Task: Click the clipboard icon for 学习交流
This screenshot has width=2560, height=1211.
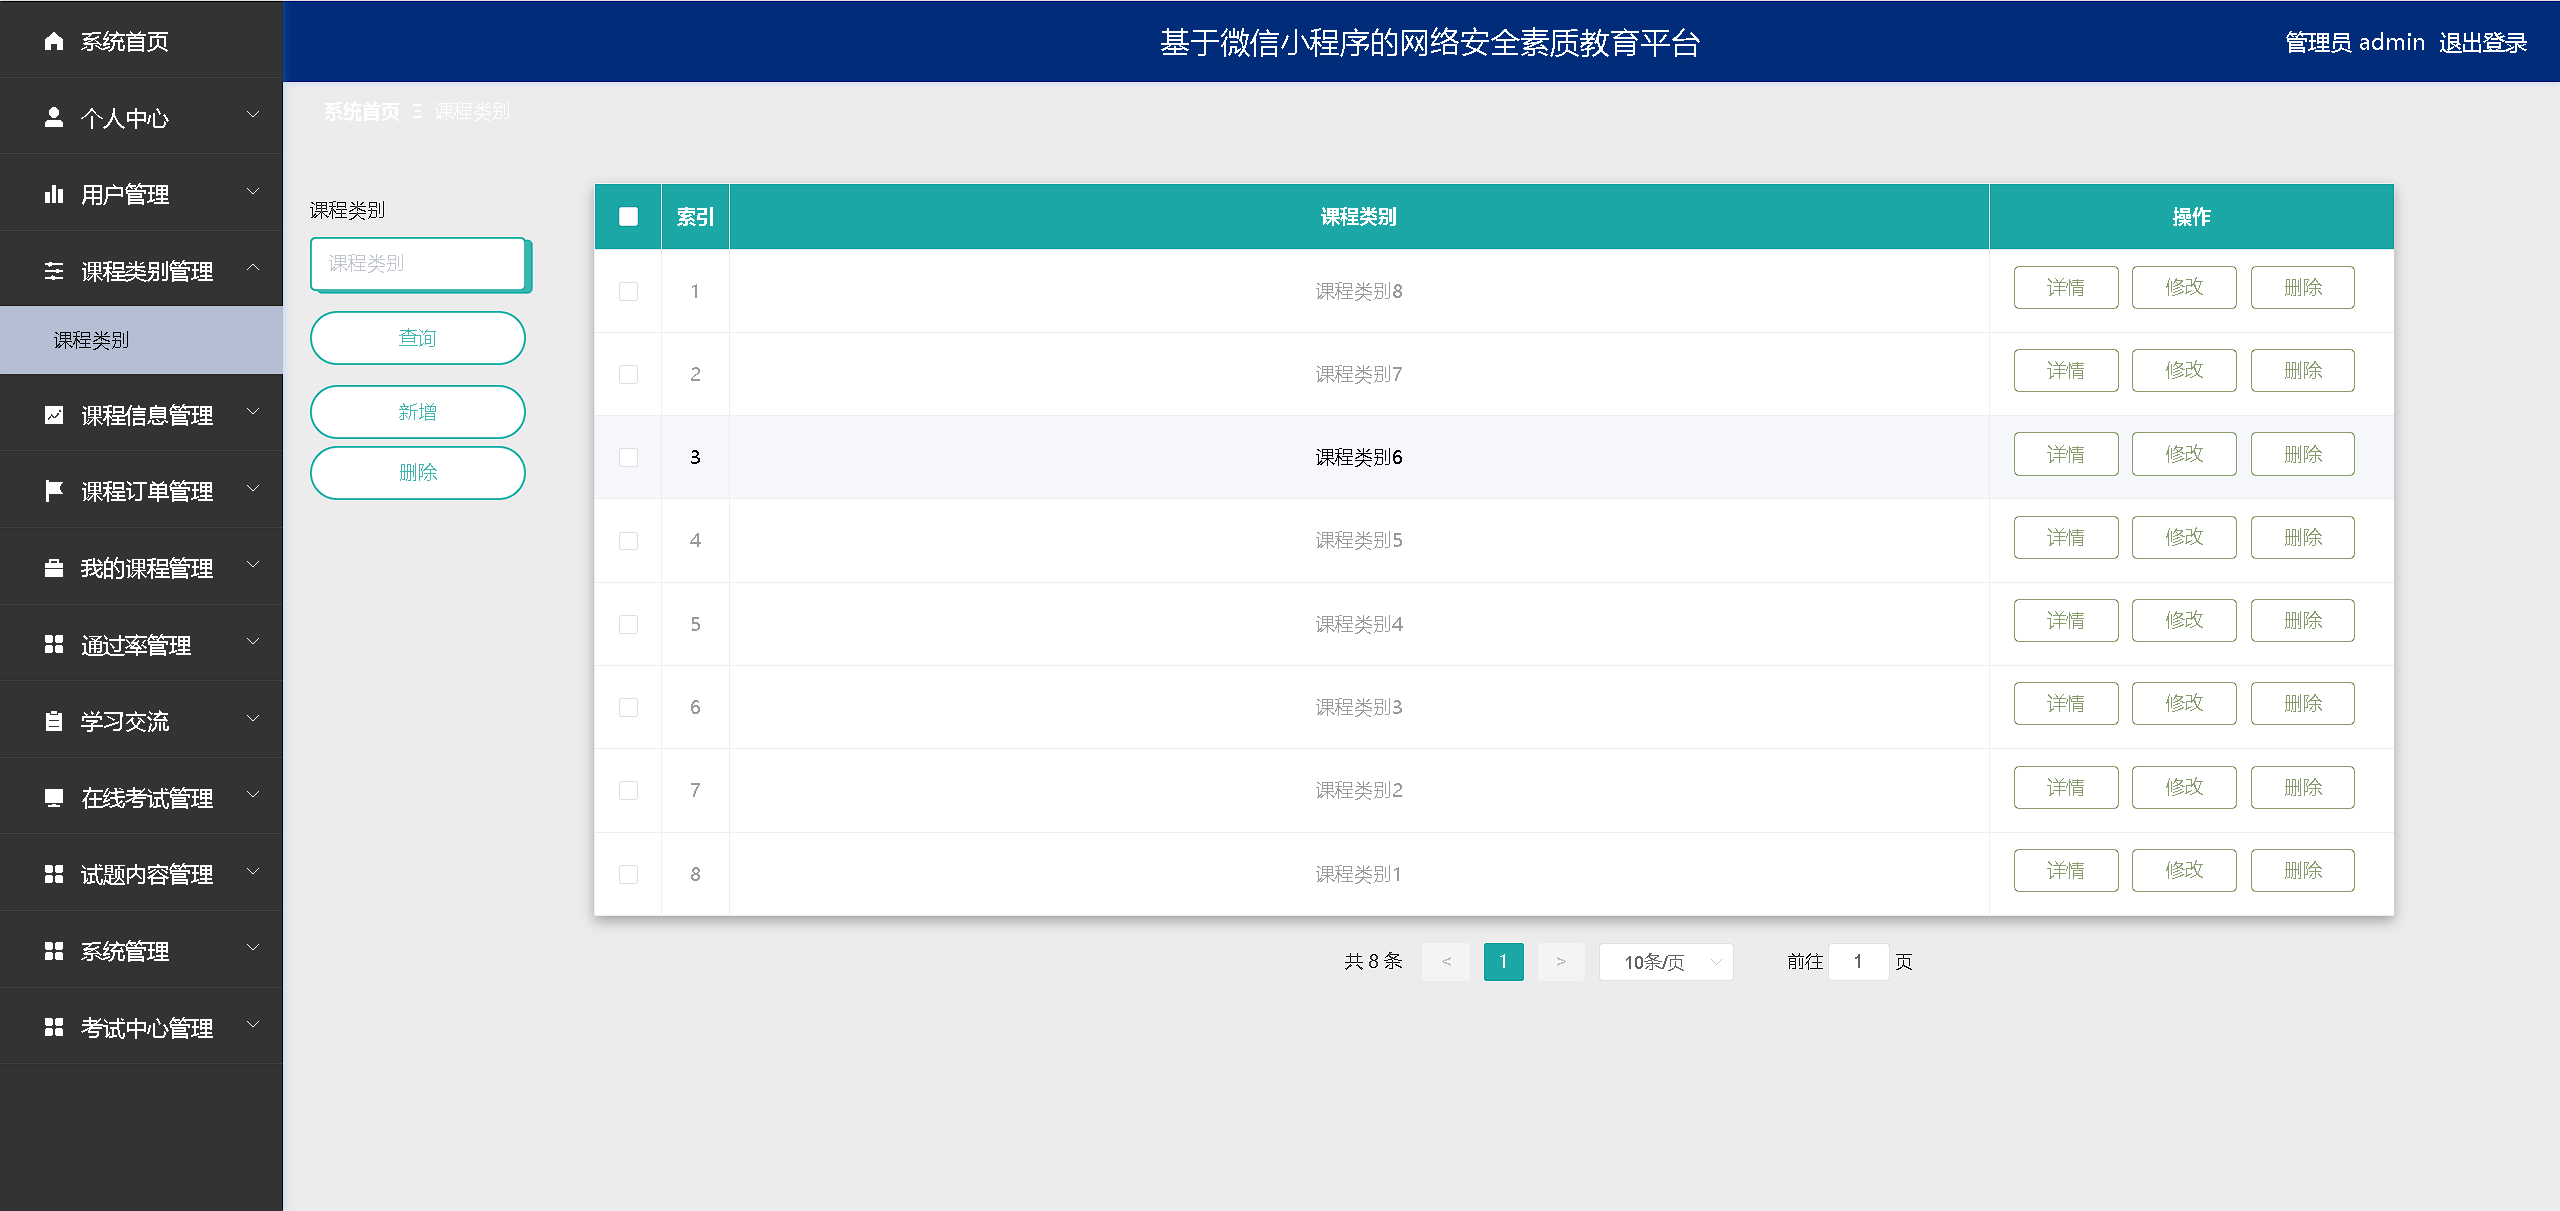Action: [54, 721]
